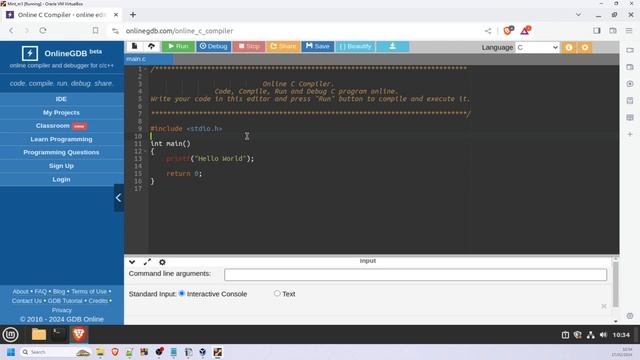This screenshot has height=360, width=640.
Task: Open a new browser tab with plus
Action: coord(133,15)
